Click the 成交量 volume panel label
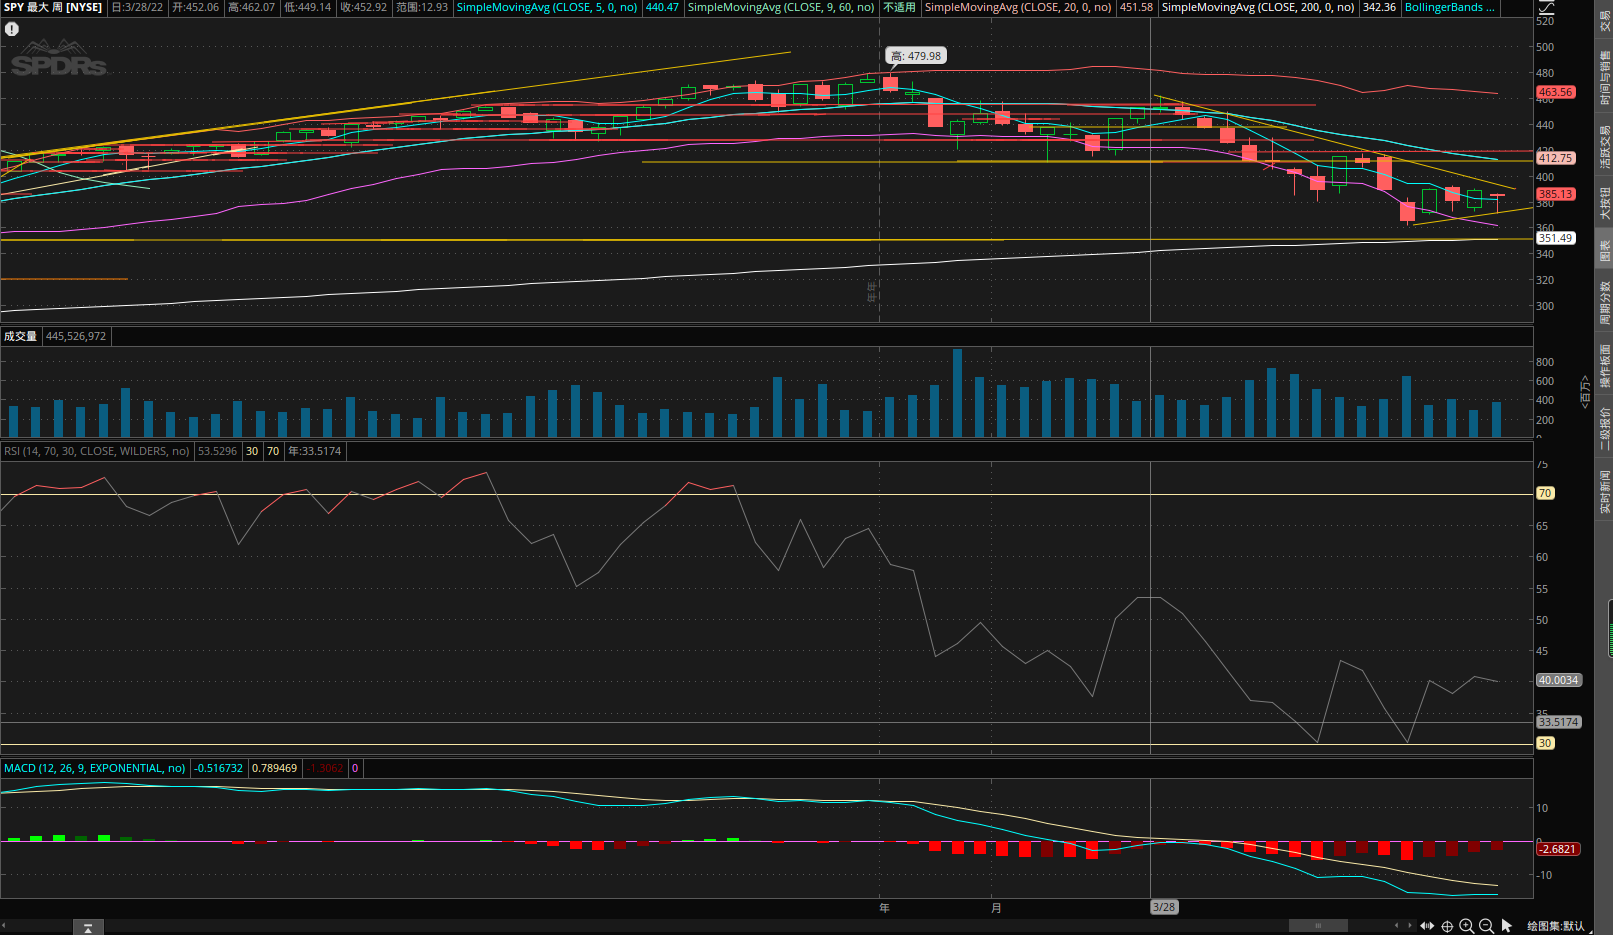1613x935 pixels. pos(20,336)
